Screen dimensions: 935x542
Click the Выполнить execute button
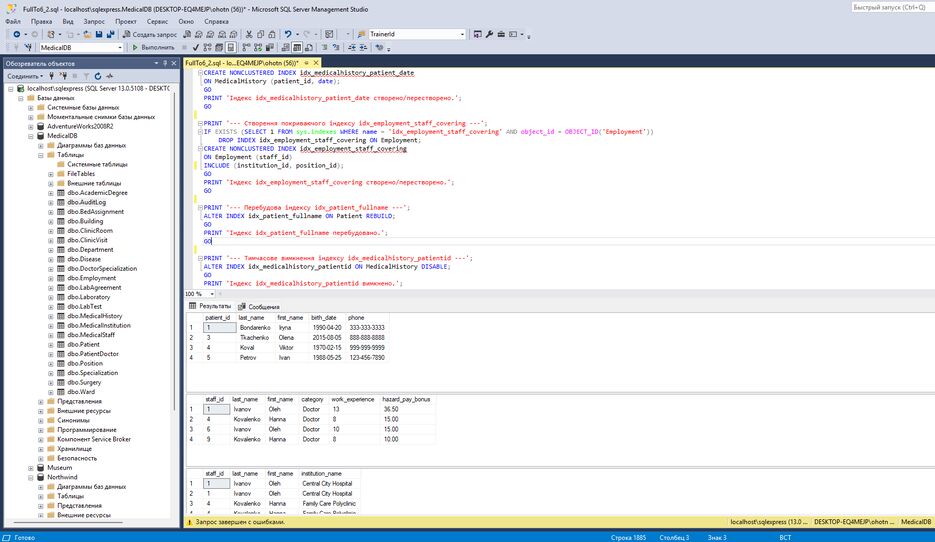tap(153, 47)
